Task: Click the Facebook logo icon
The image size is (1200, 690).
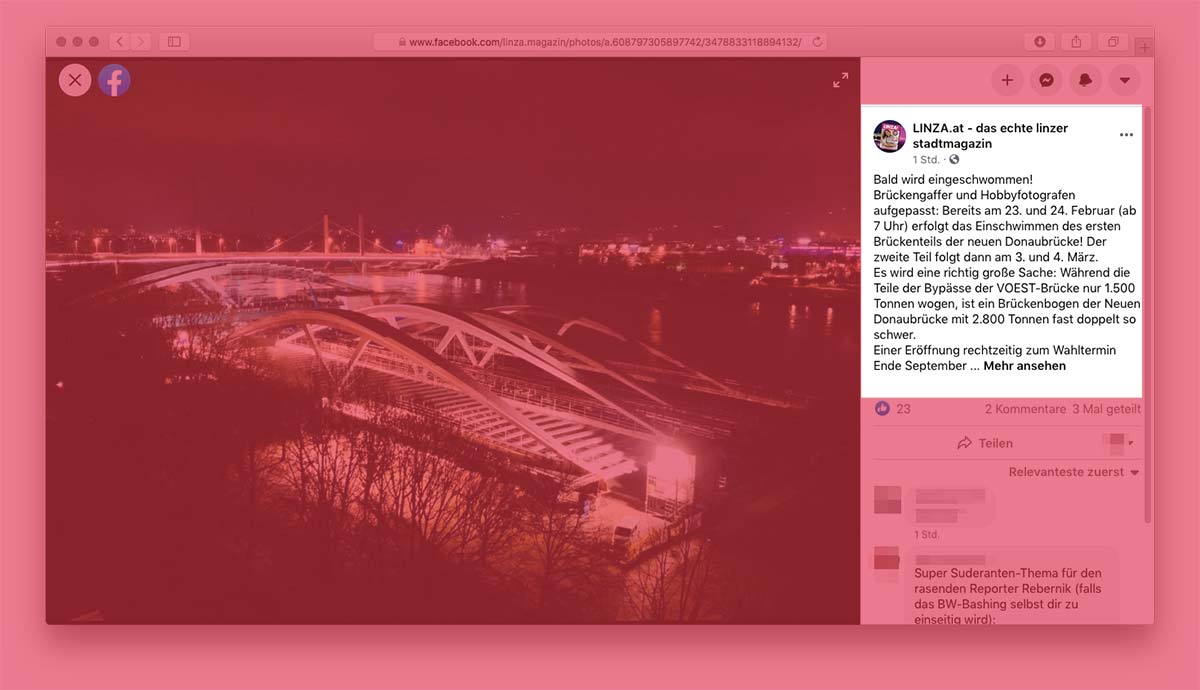Action: [x=114, y=80]
